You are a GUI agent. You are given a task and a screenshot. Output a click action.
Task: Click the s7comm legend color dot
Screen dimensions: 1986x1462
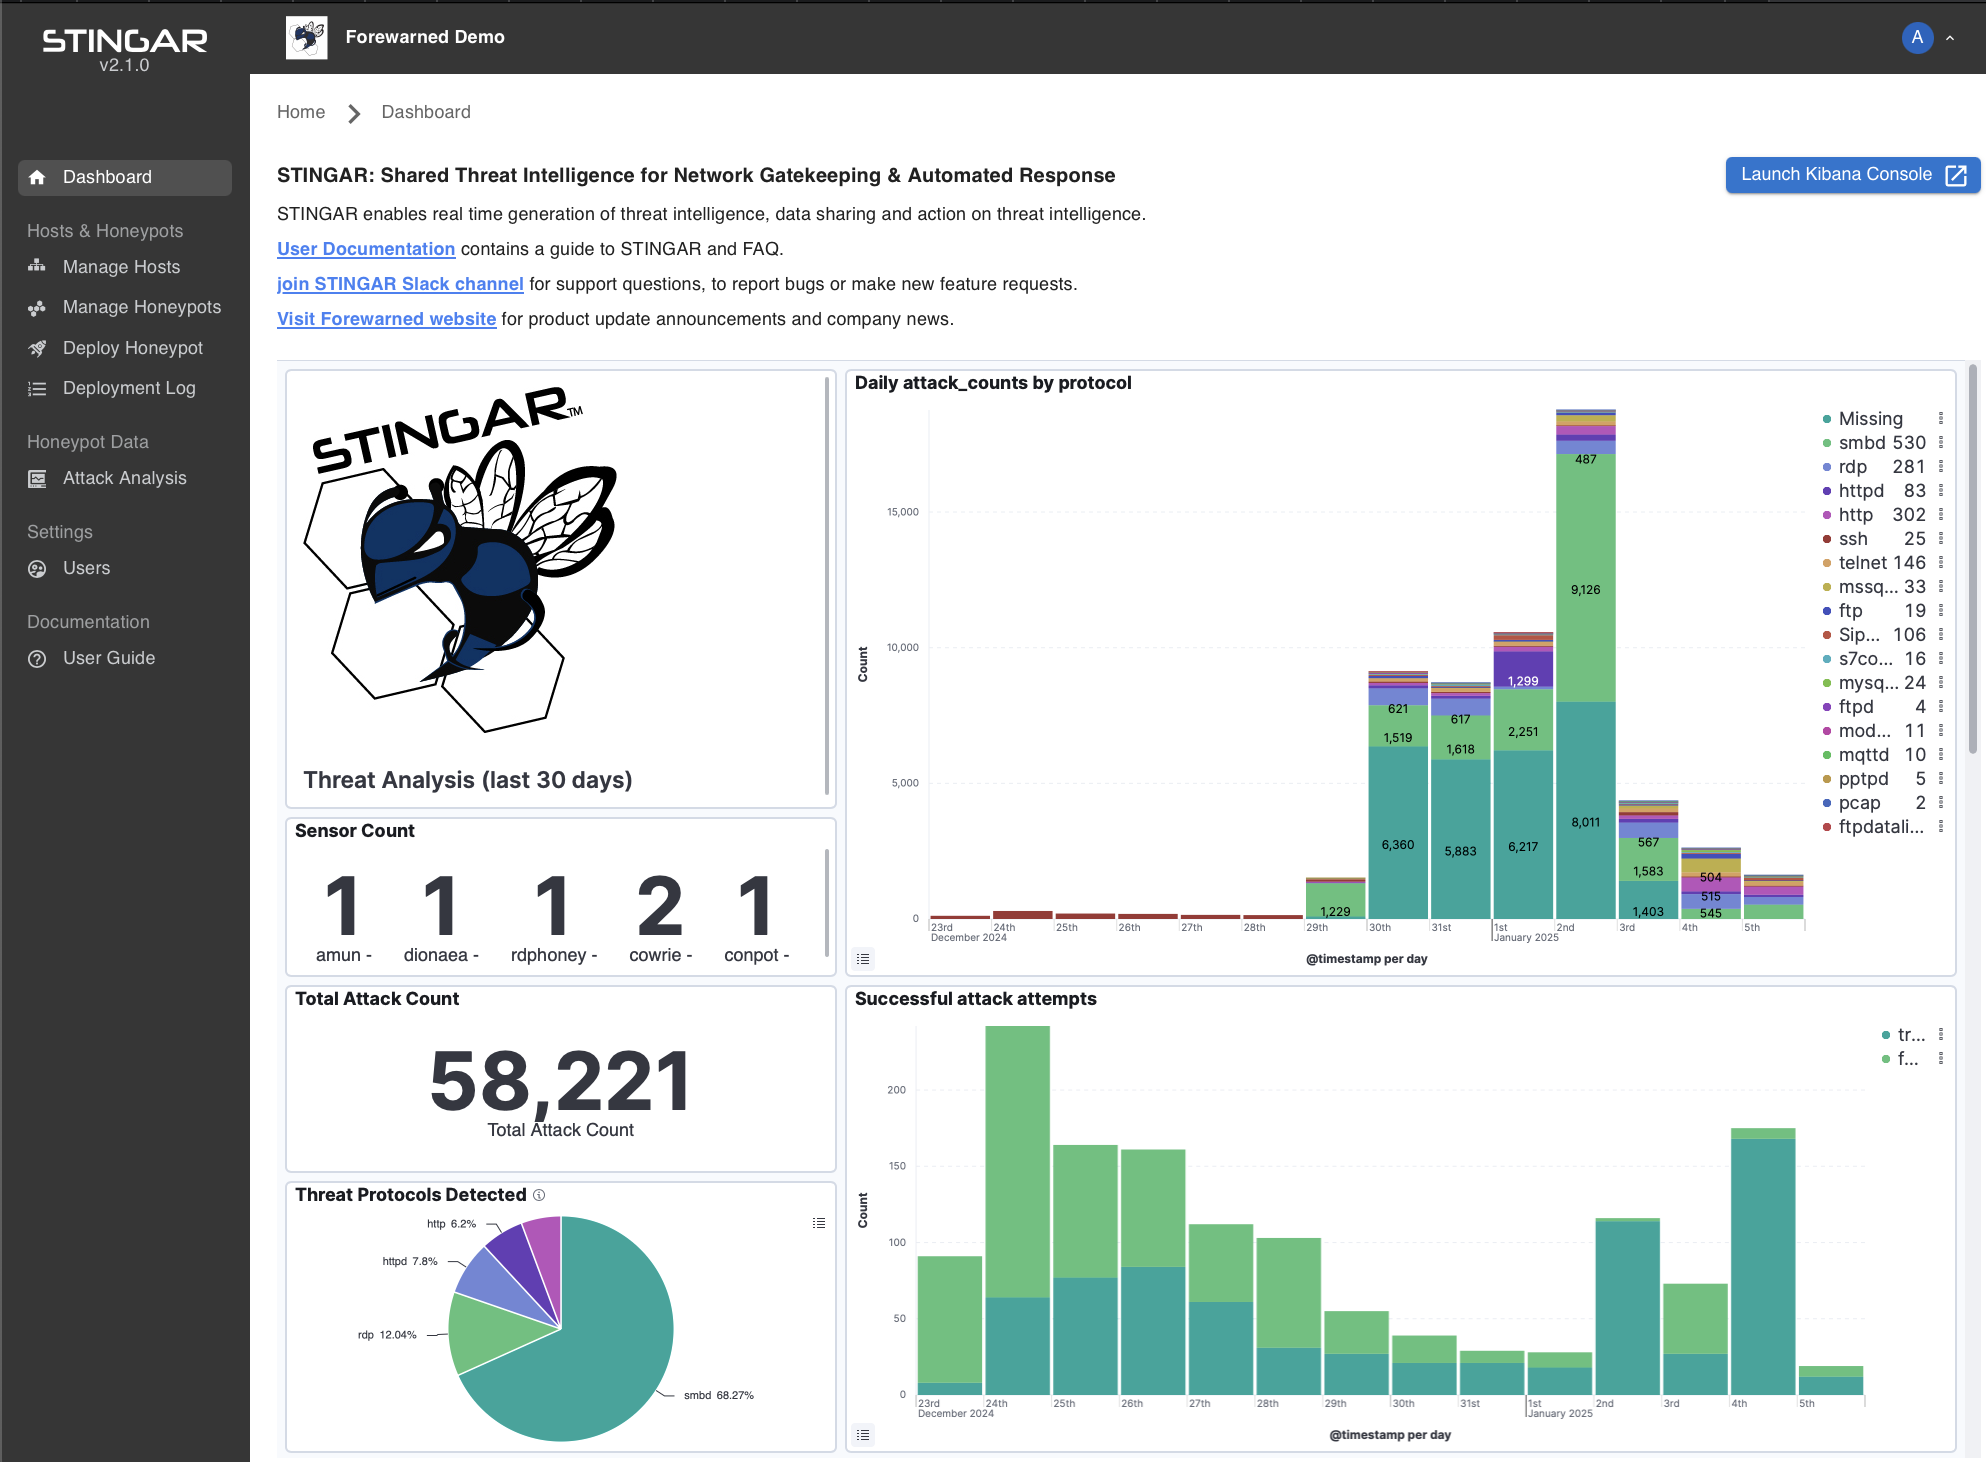[x=1827, y=659]
